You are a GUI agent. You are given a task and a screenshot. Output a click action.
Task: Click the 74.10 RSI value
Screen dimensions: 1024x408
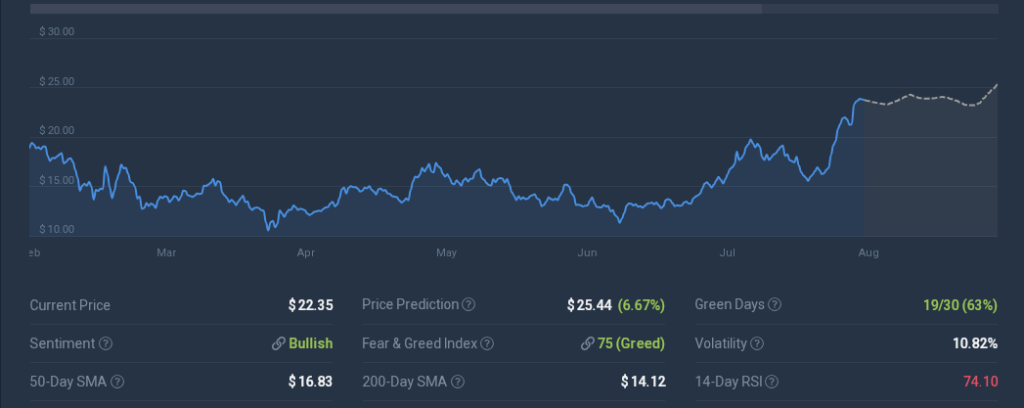[x=978, y=381]
